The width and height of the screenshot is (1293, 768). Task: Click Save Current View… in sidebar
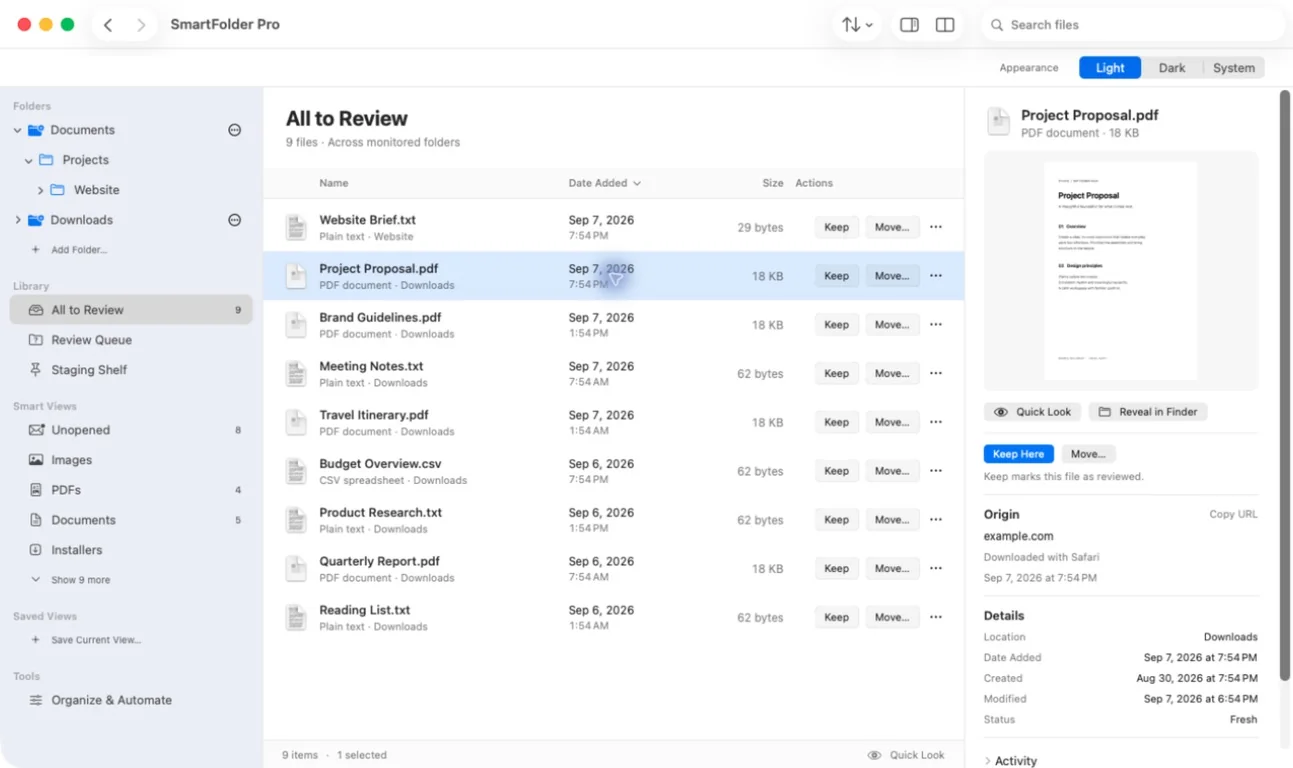(86, 640)
